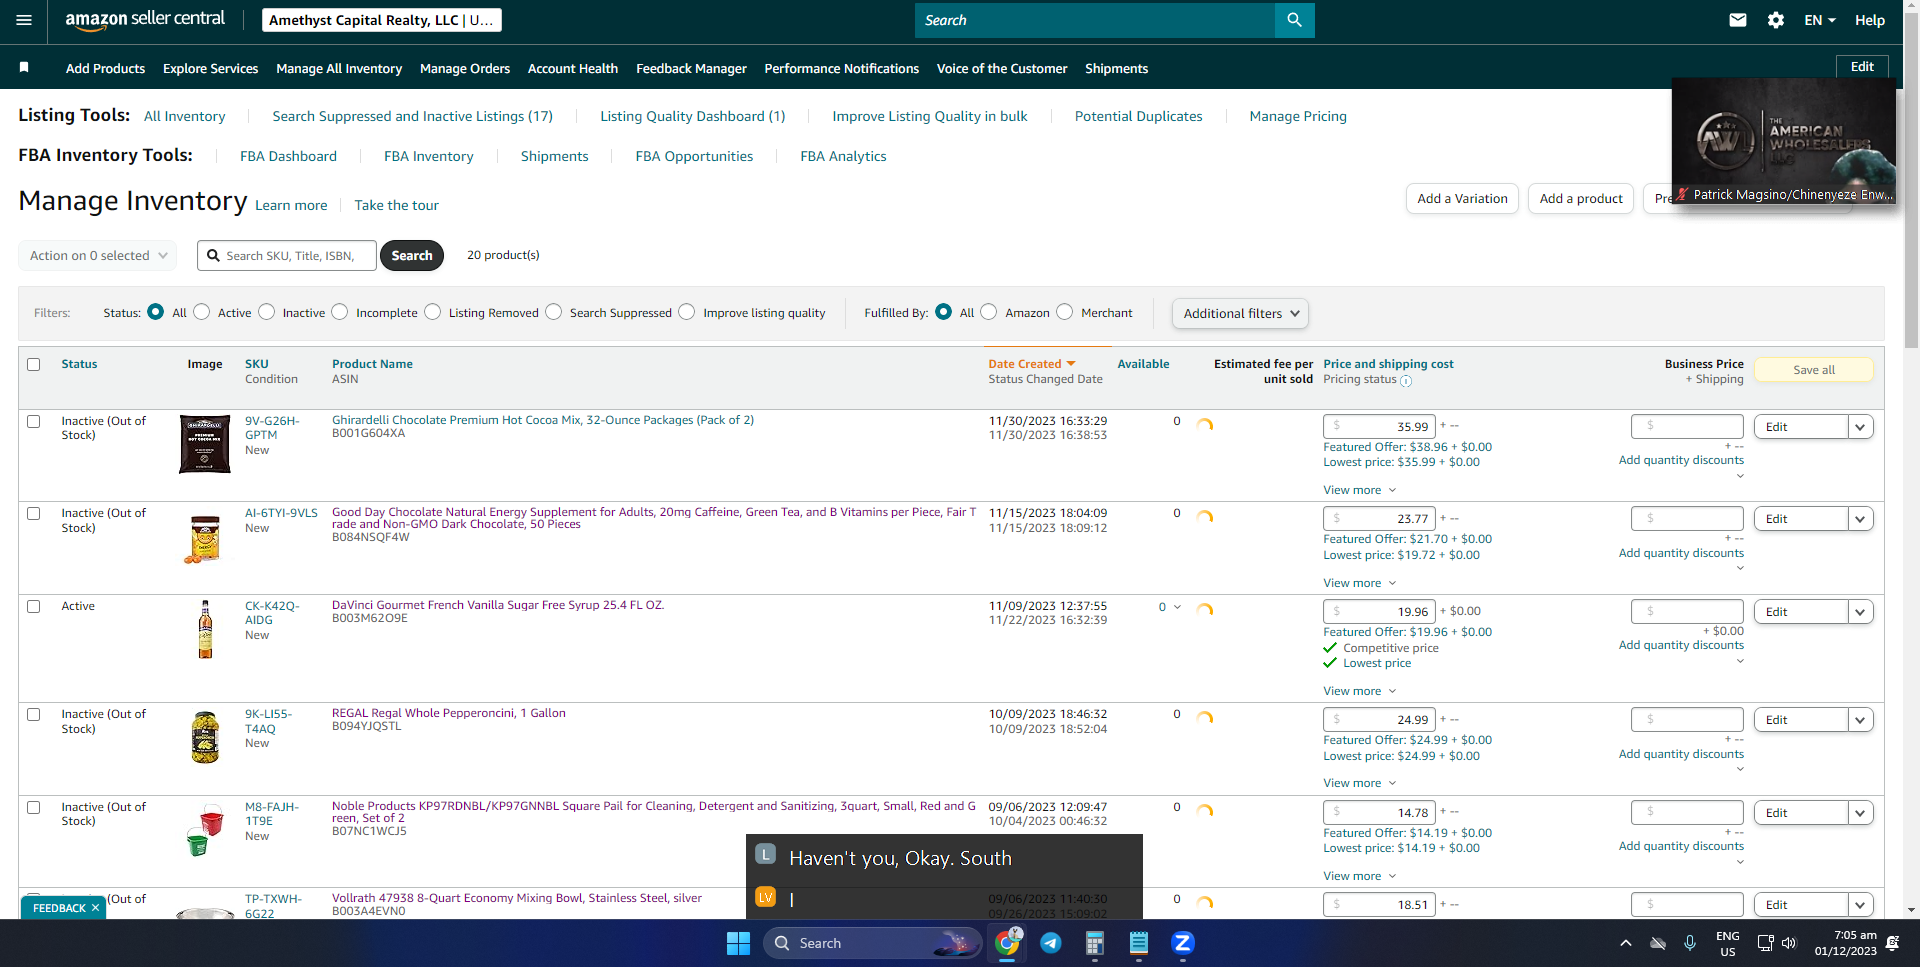
Task: Click into the SKU, Title, ISBN search field
Action: 287,255
